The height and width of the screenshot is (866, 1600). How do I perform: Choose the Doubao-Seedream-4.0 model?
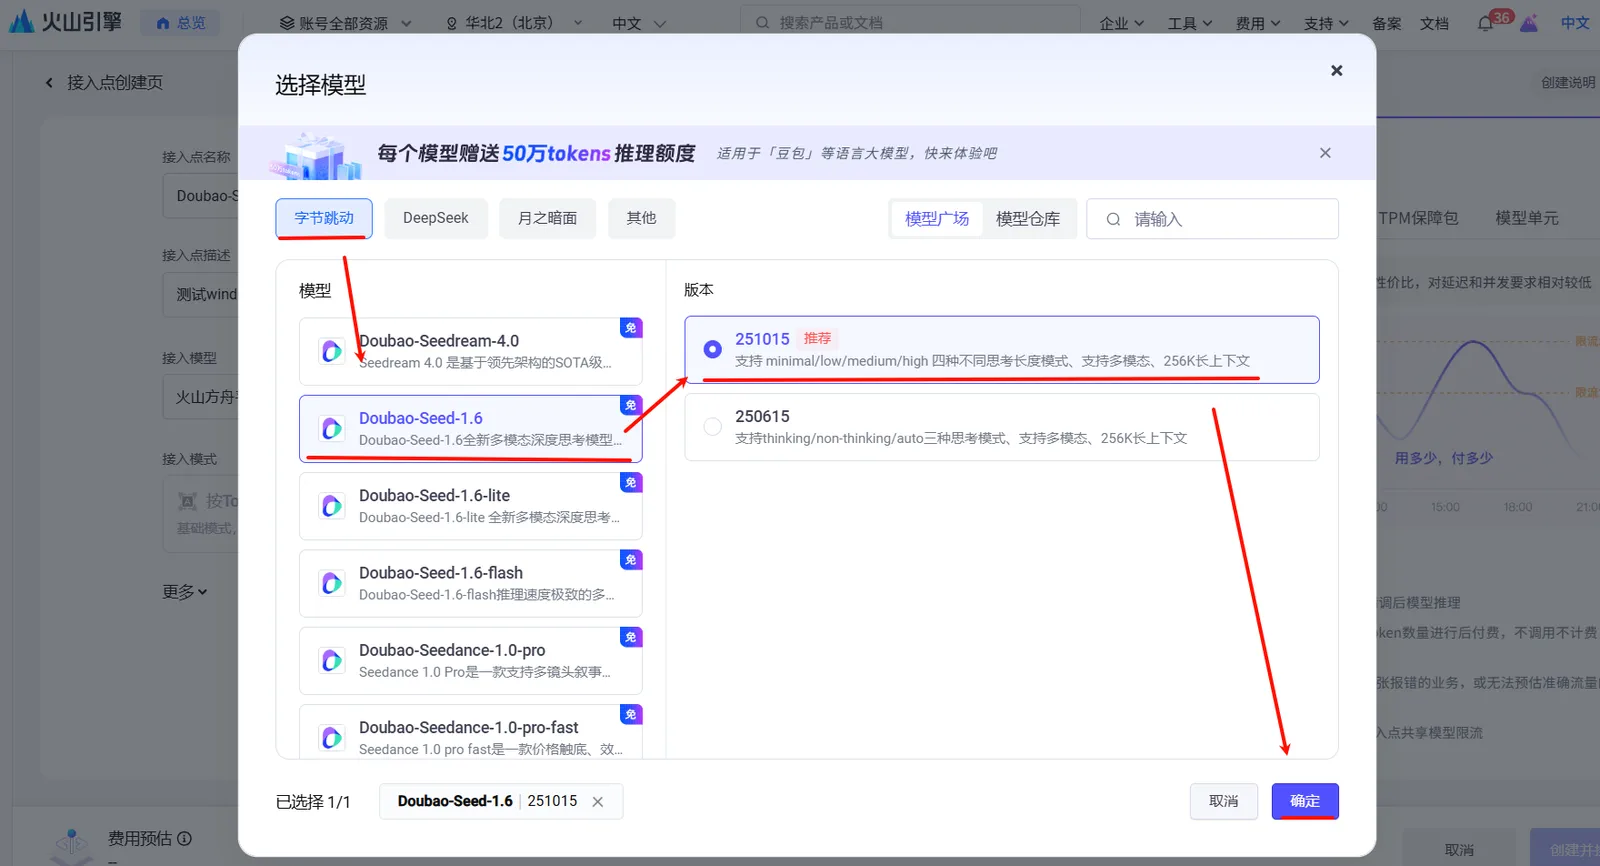click(x=470, y=351)
